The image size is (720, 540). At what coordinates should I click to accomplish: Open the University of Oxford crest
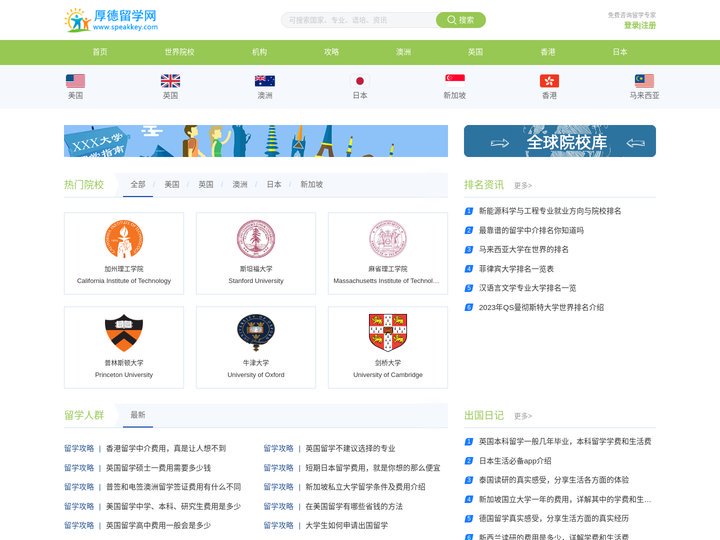256,333
